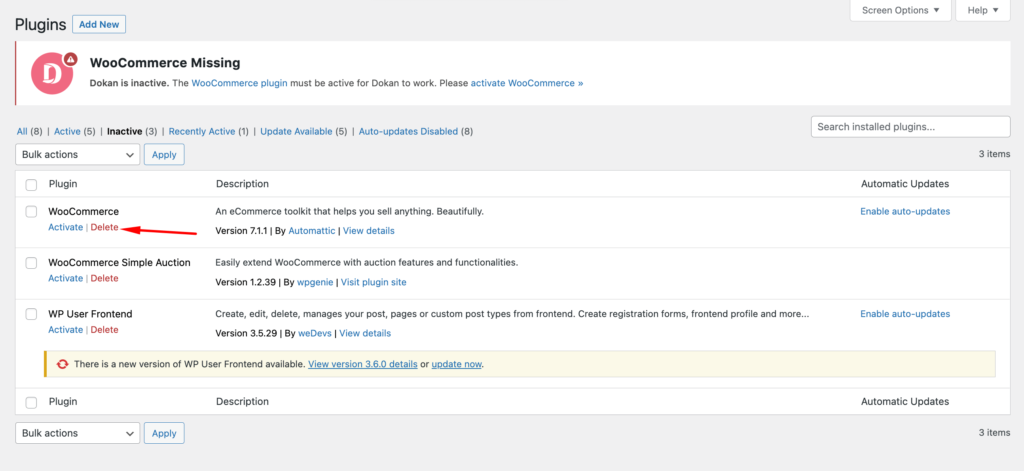
Task: Click the top Description column header
Action: click(242, 184)
